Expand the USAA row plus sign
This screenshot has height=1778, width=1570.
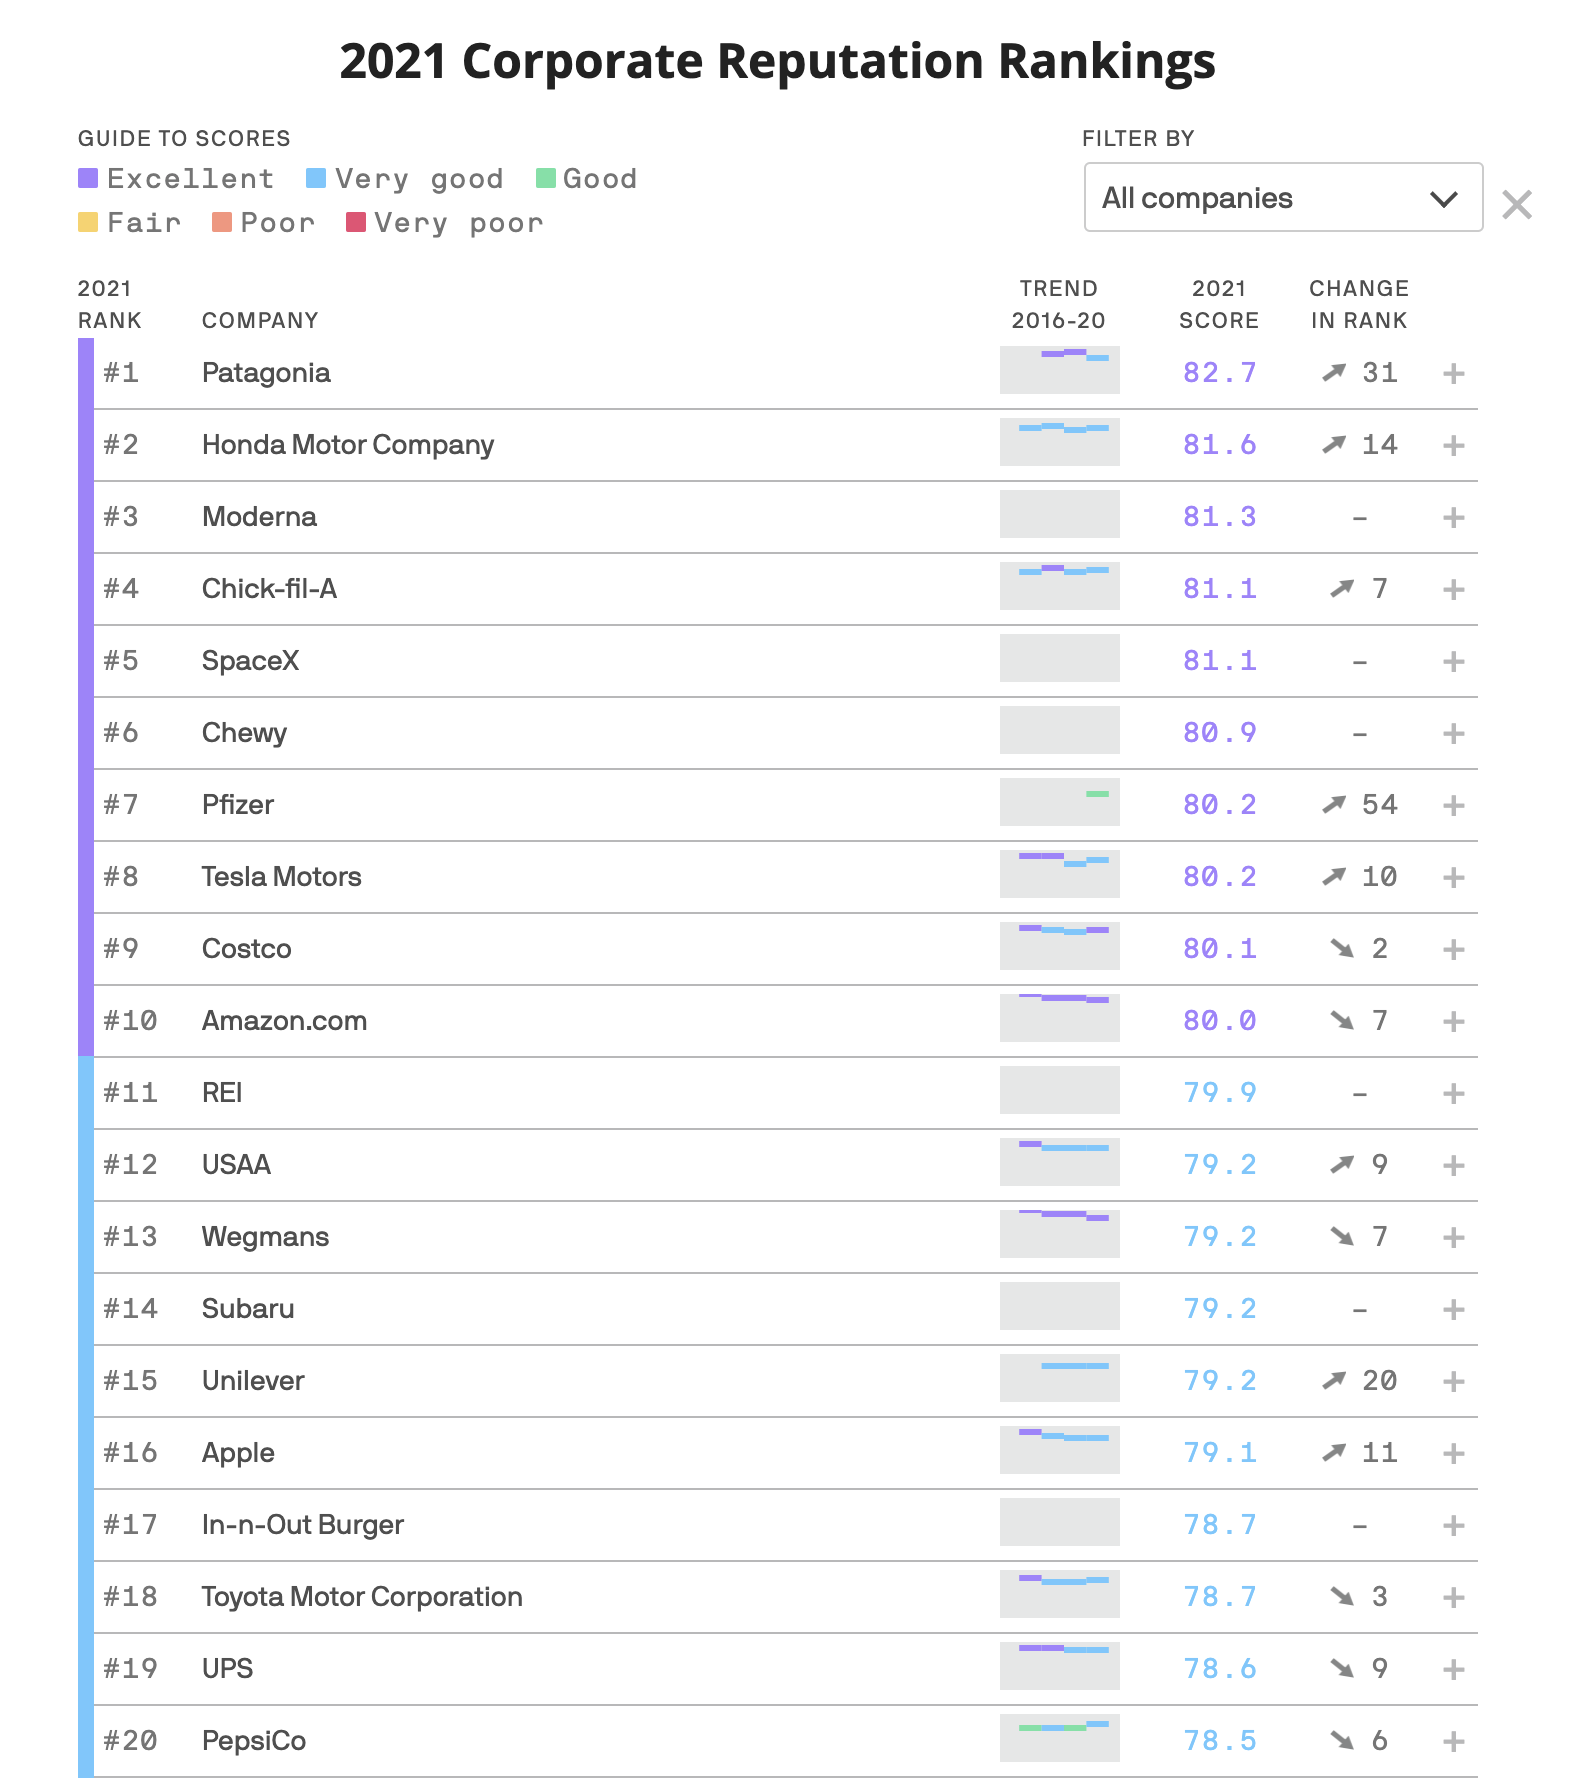[x=1454, y=1166]
